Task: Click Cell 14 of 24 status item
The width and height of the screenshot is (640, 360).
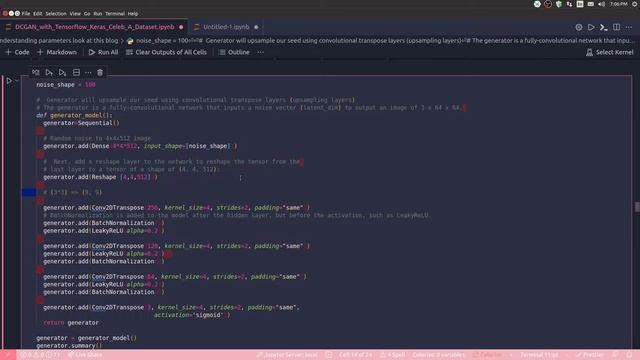Action: pos(355,355)
